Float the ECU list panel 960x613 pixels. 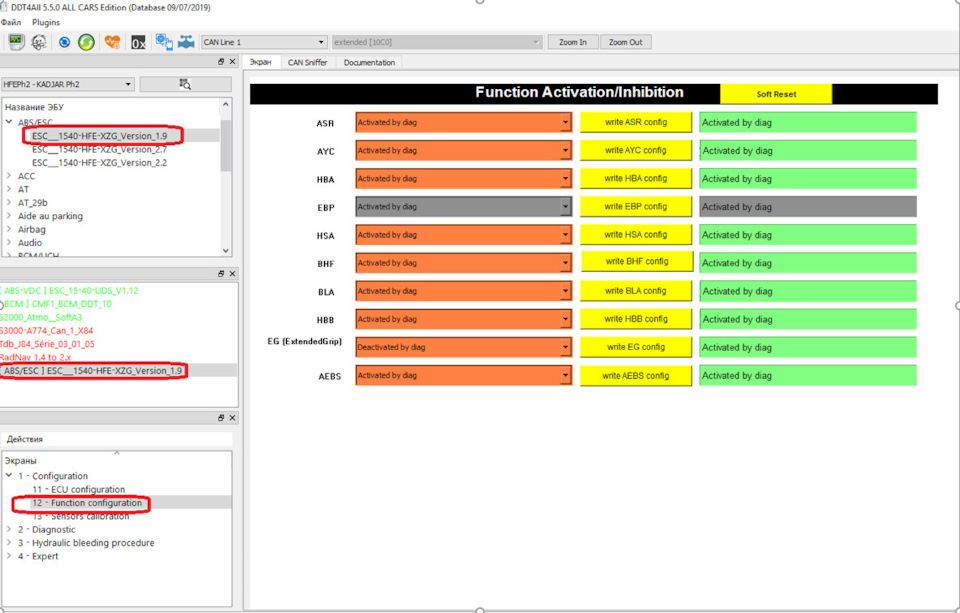click(x=221, y=62)
